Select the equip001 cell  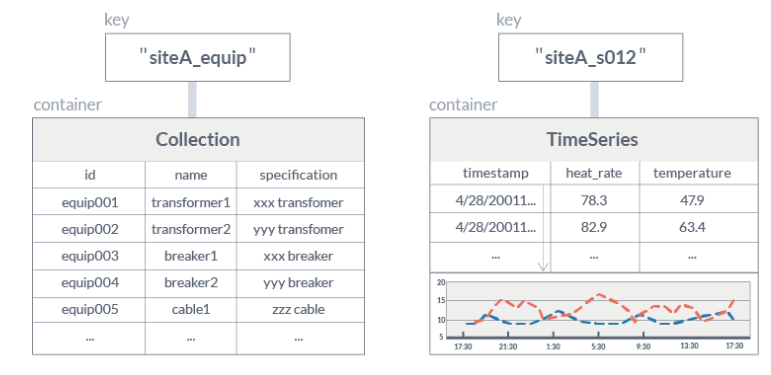click(x=89, y=202)
